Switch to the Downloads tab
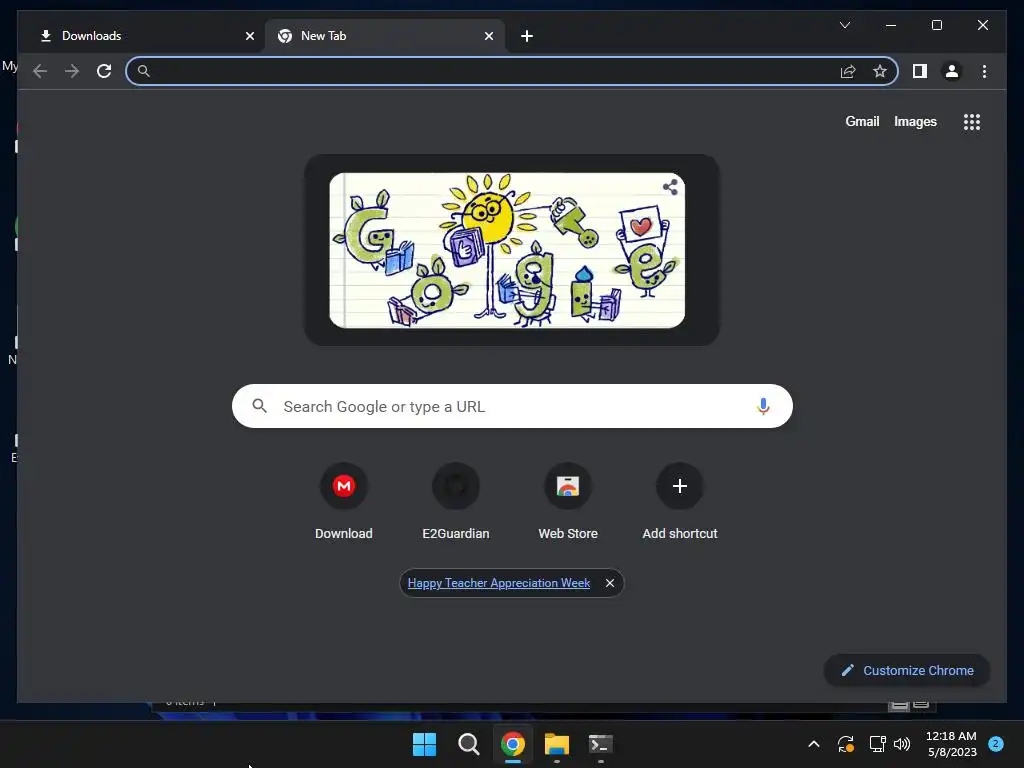Viewport: 1024px width, 768px height. pos(141,36)
